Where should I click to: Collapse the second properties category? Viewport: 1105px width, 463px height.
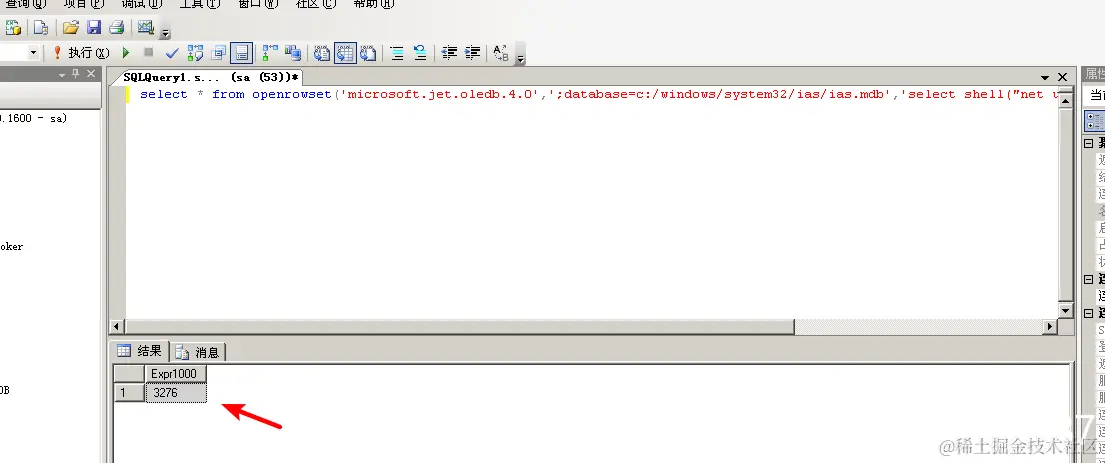[1089, 280]
